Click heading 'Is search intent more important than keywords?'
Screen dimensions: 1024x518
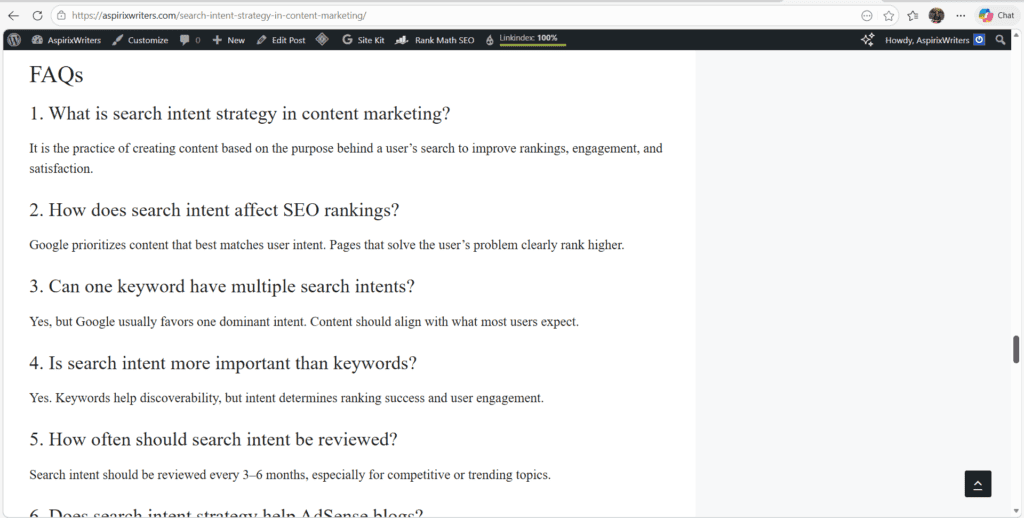223,363
